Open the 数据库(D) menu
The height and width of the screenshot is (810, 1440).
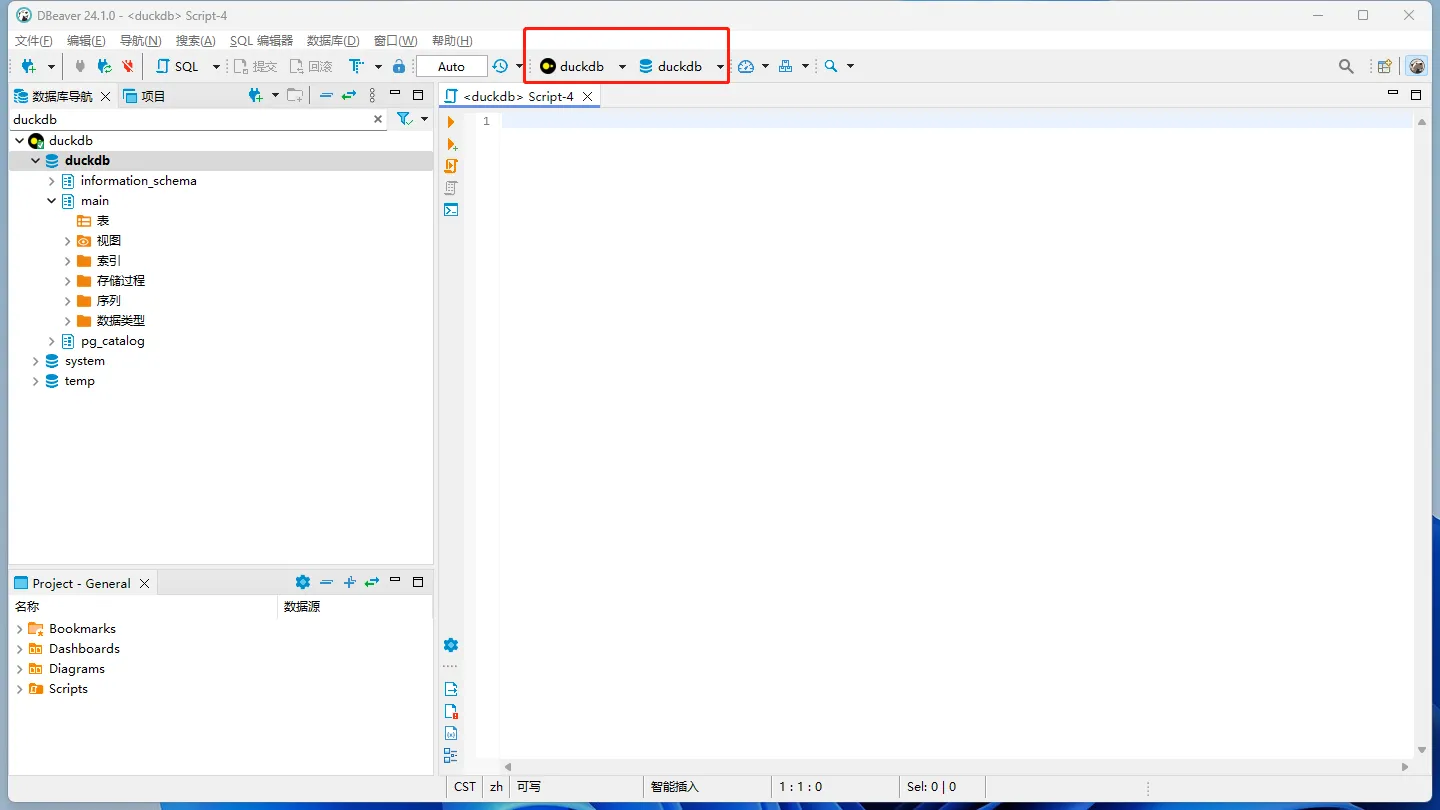(x=333, y=40)
